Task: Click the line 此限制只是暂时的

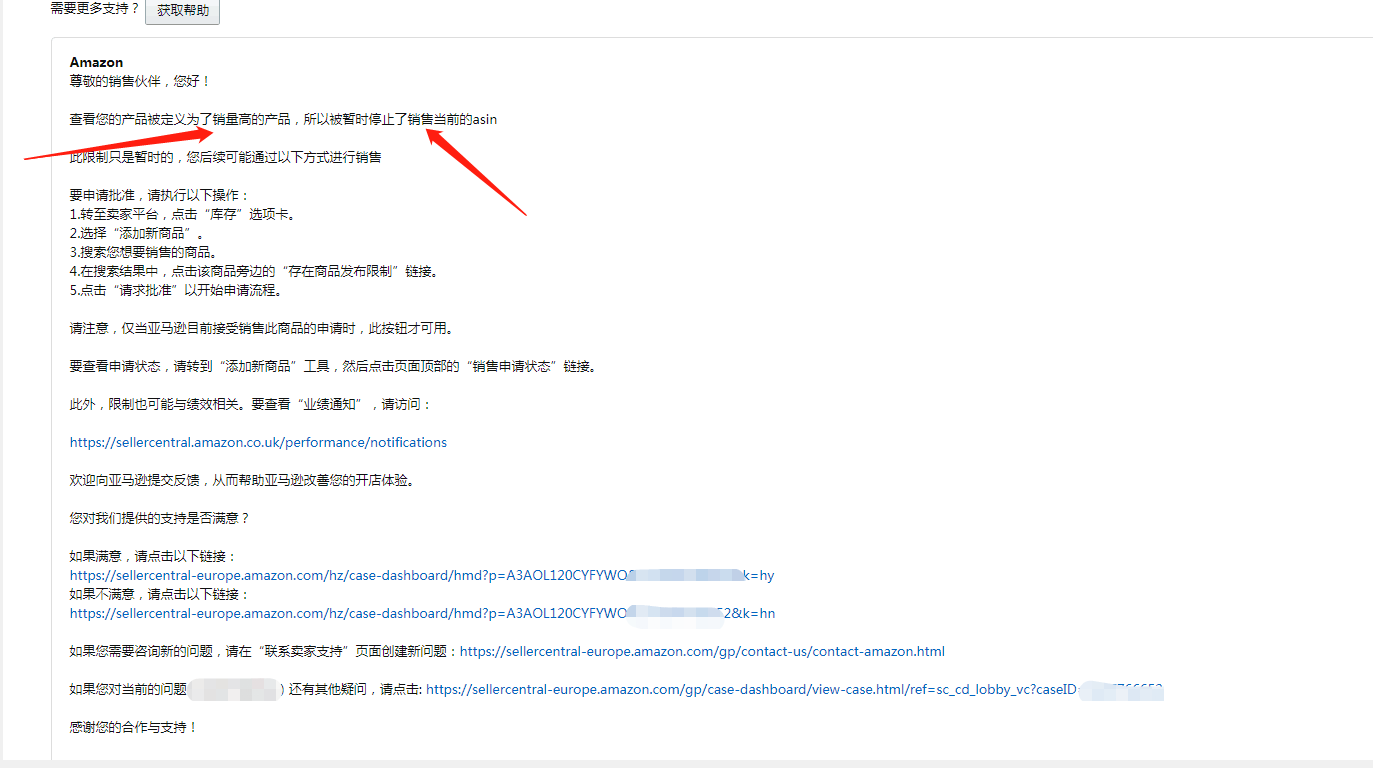Action: [x=225, y=157]
